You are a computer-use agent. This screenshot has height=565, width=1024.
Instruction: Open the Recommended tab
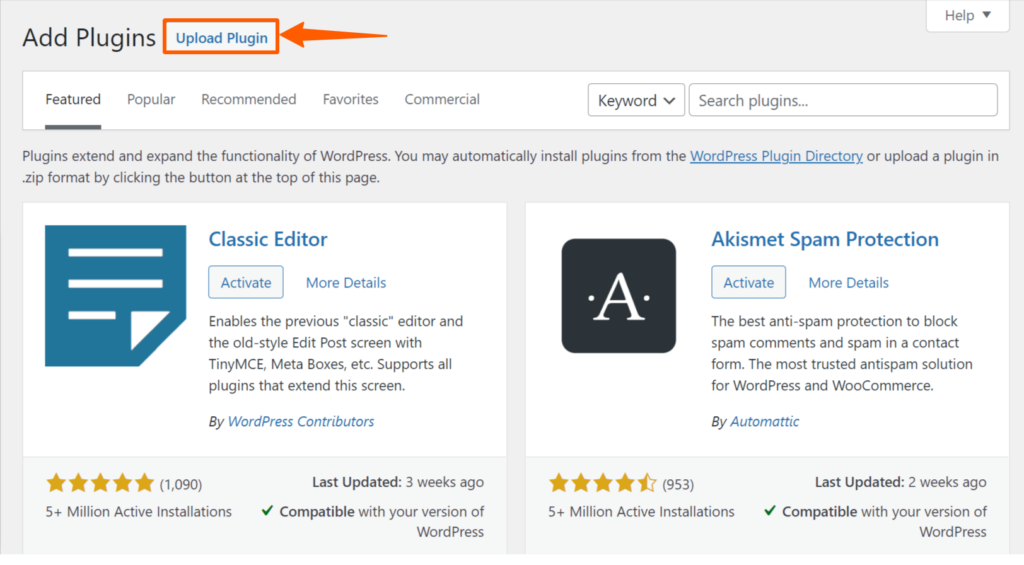point(249,99)
